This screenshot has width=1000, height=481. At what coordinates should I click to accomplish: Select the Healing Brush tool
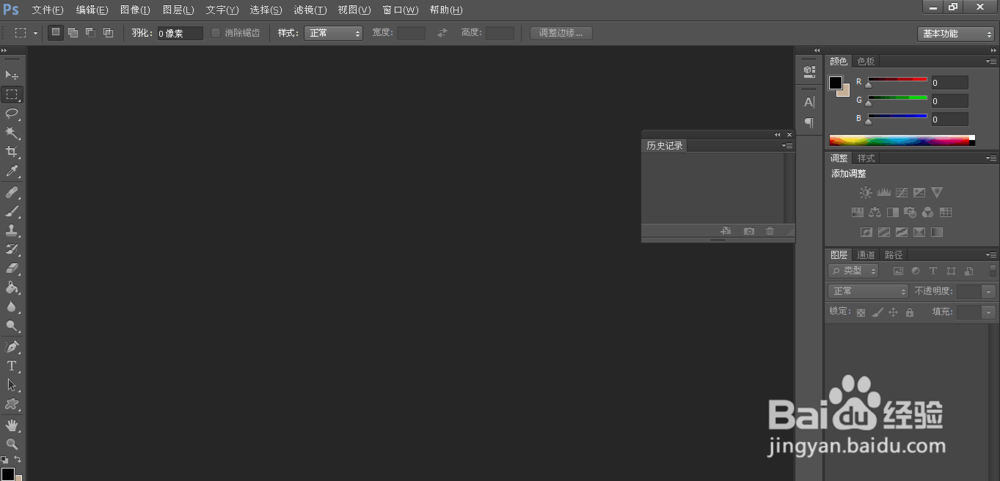point(11,192)
